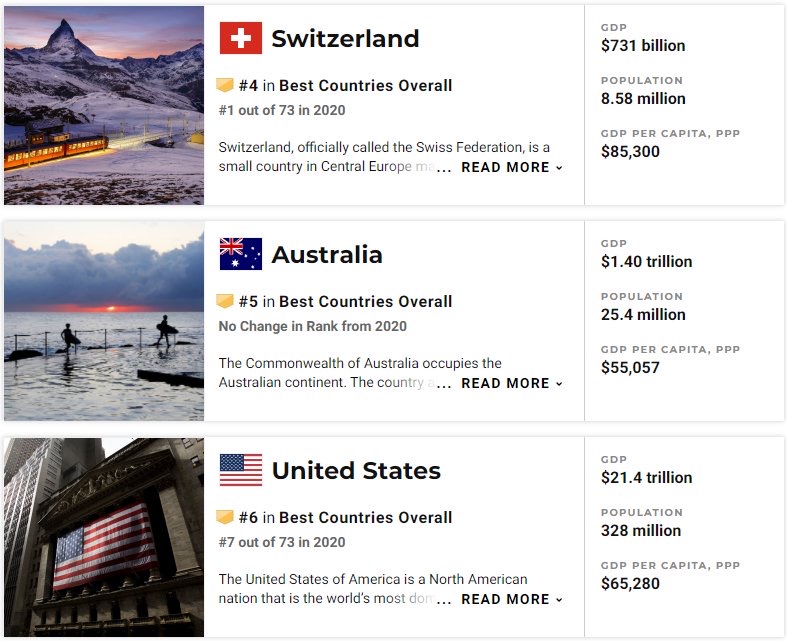Image resolution: width=787 pixels, height=641 pixels.
Task: Open the surfers sunset photo for Australia
Action: [x=104, y=321]
